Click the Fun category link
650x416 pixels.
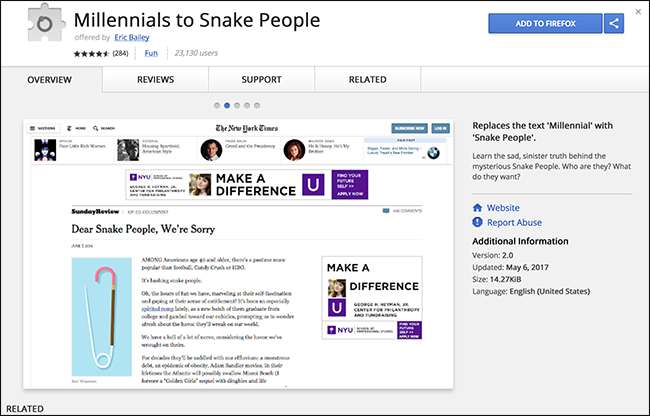151,52
